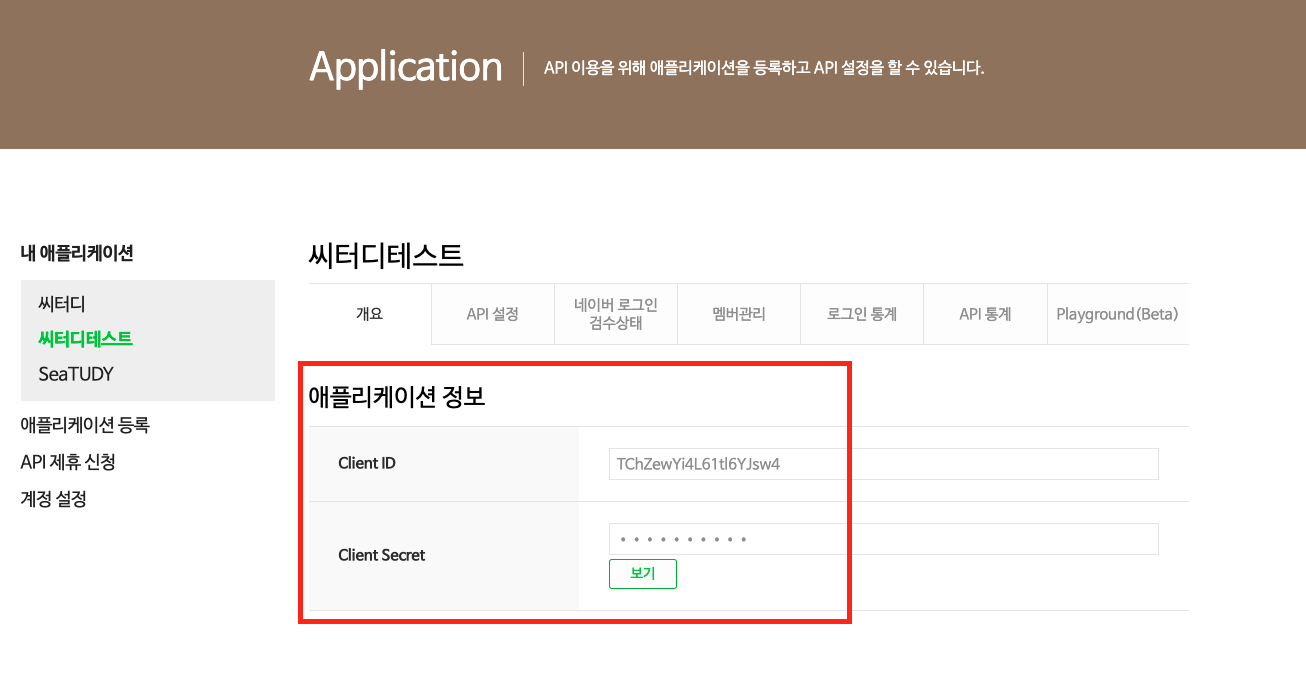Viewport: 1306px width, 678px height.
Task: Open the 네이버 로그인 검수상태 tab
Action: pyautogui.click(x=616, y=314)
